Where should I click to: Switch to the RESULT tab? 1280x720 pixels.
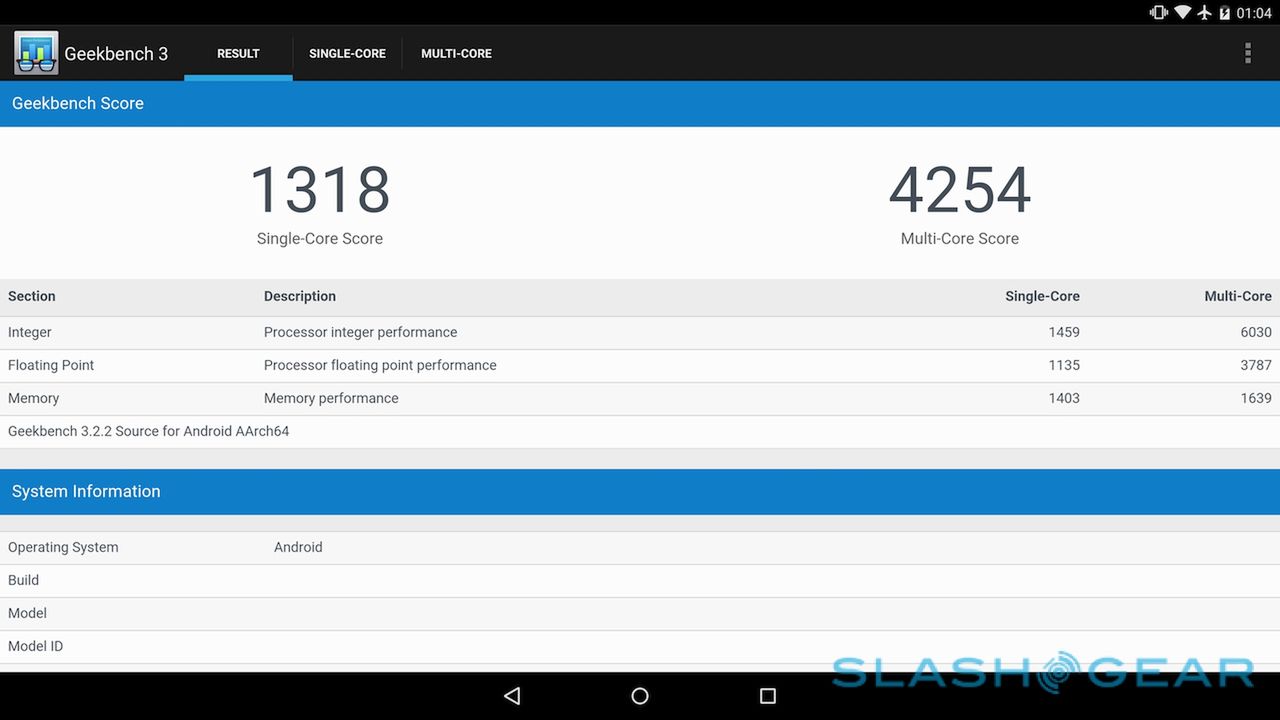click(x=238, y=54)
